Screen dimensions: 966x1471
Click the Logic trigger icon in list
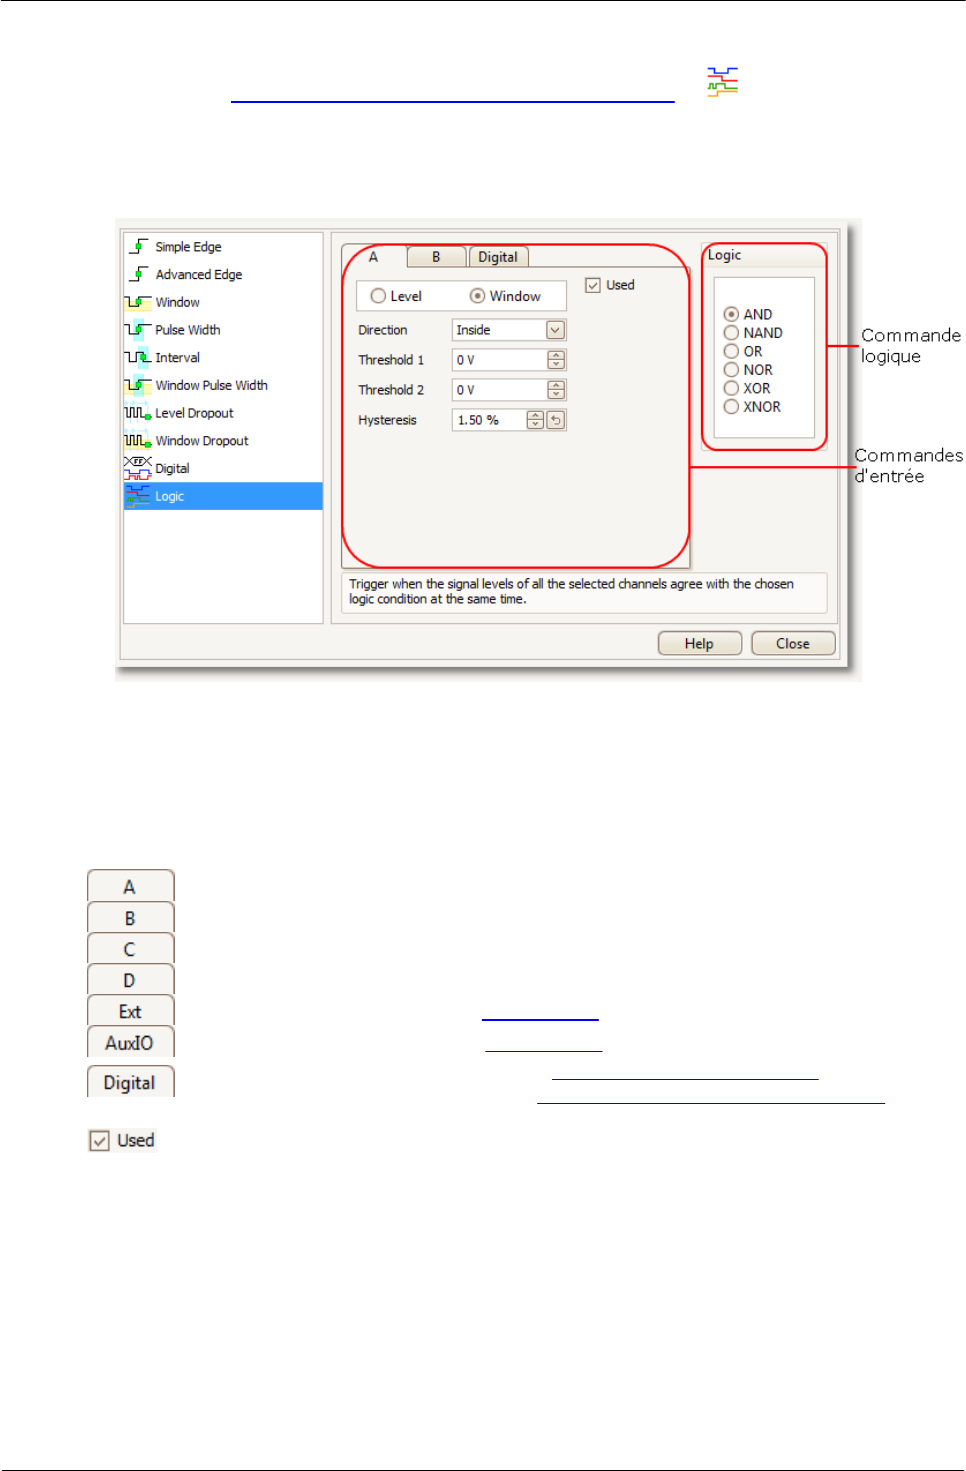(138, 496)
